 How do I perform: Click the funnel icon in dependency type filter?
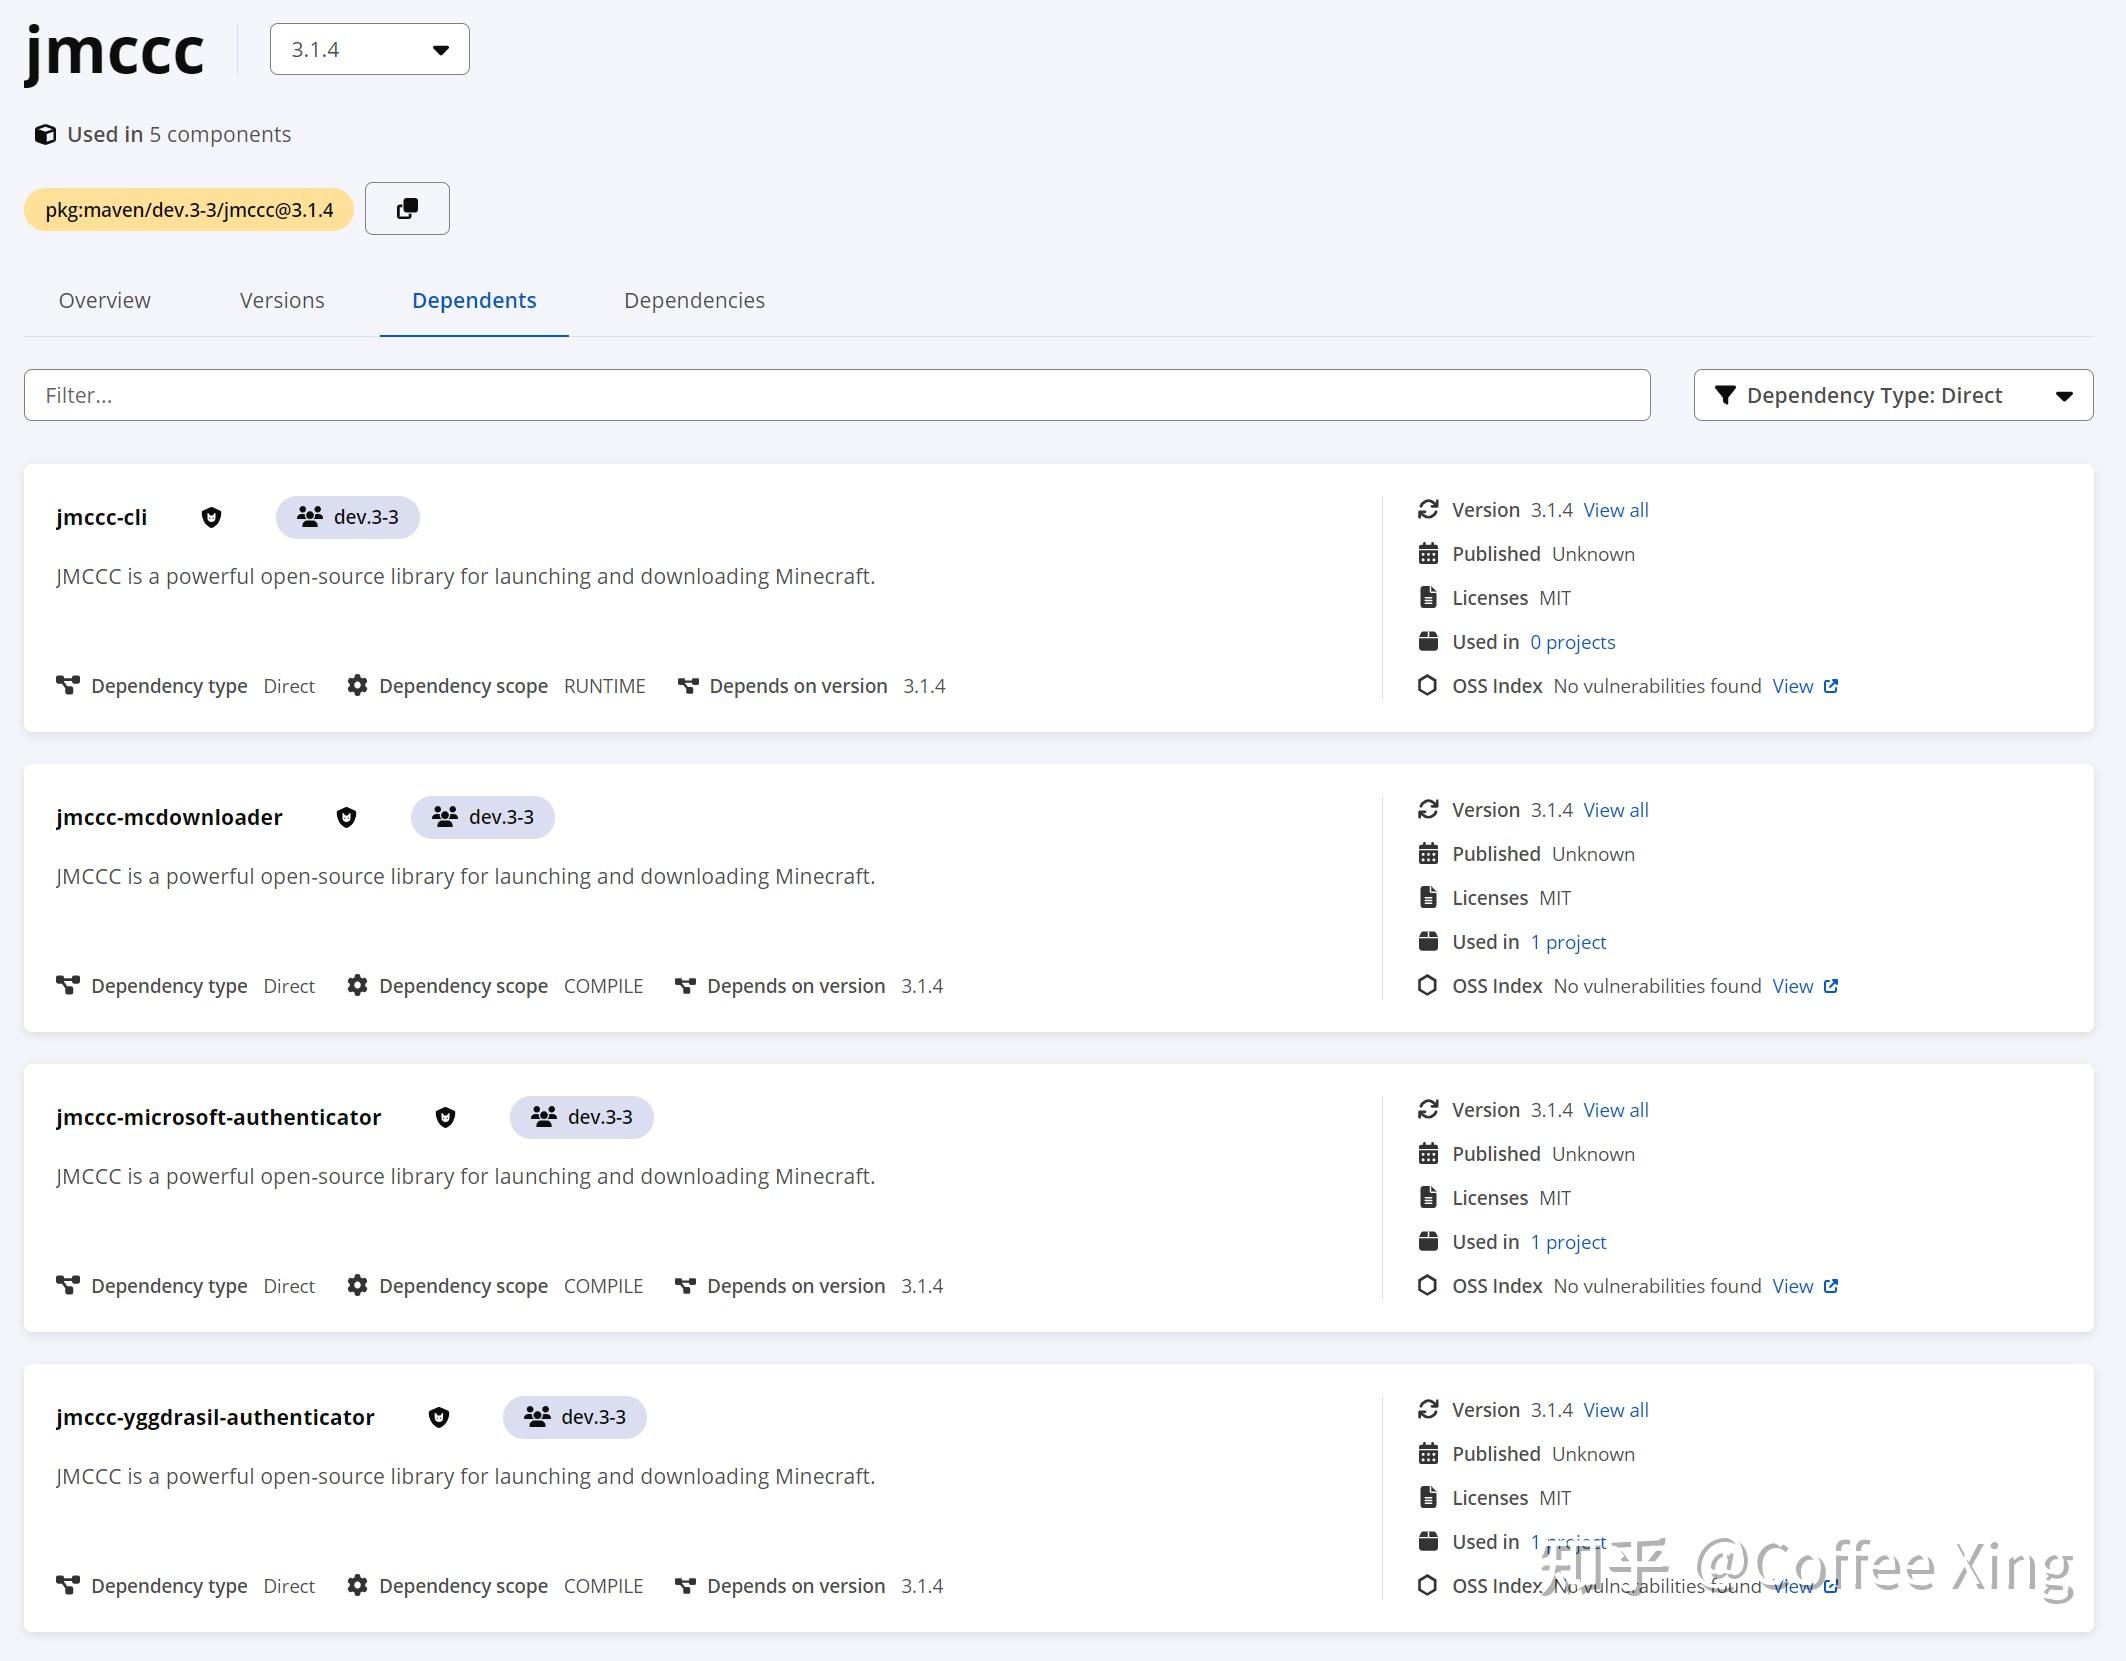click(1725, 395)
